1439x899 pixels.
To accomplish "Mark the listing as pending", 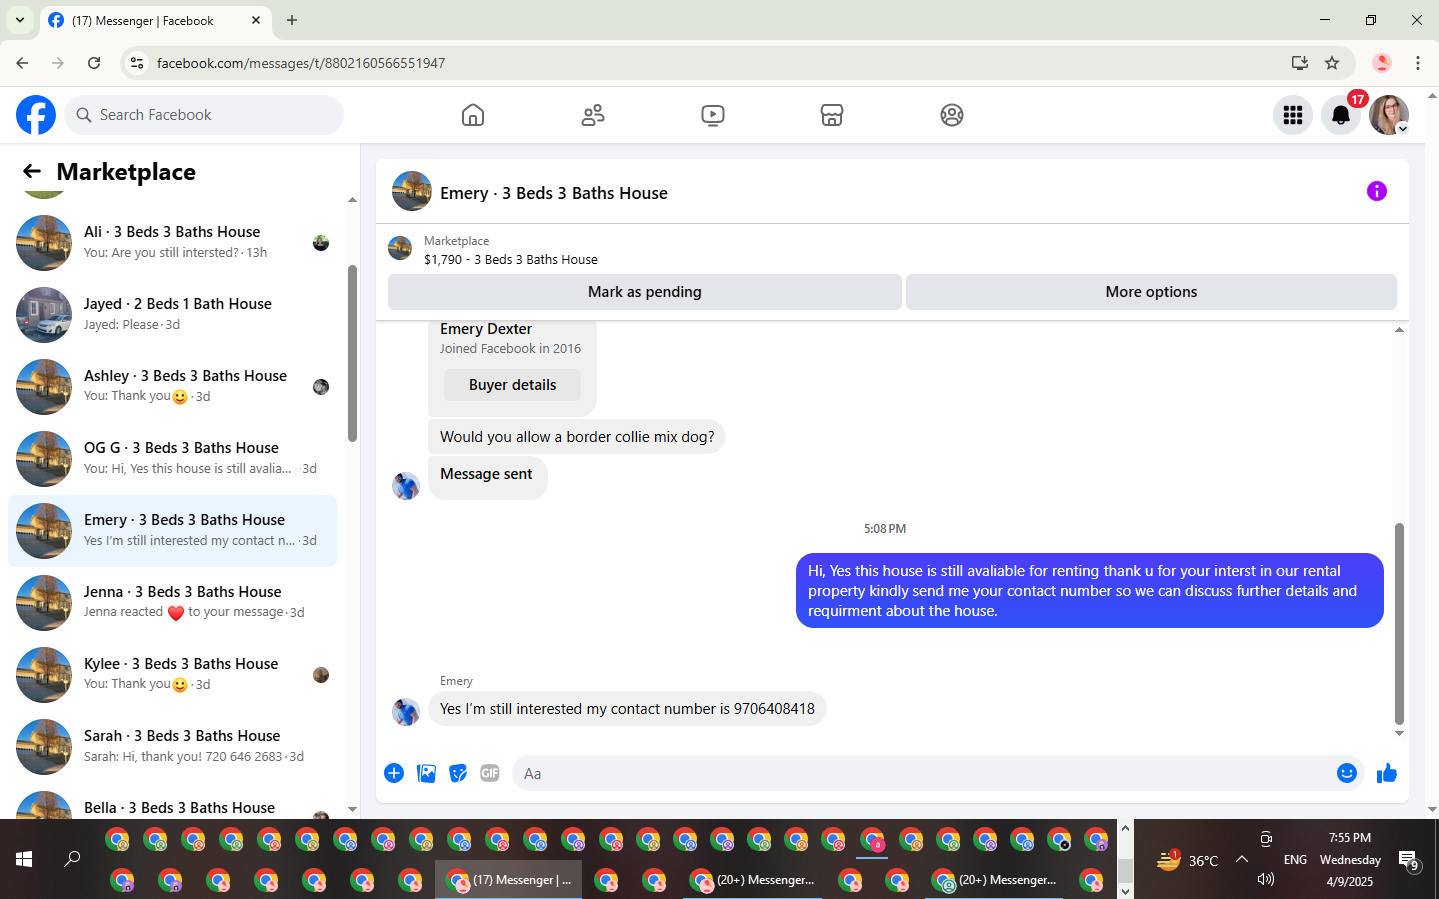I will pyautogui.click(x=645, y=292).
